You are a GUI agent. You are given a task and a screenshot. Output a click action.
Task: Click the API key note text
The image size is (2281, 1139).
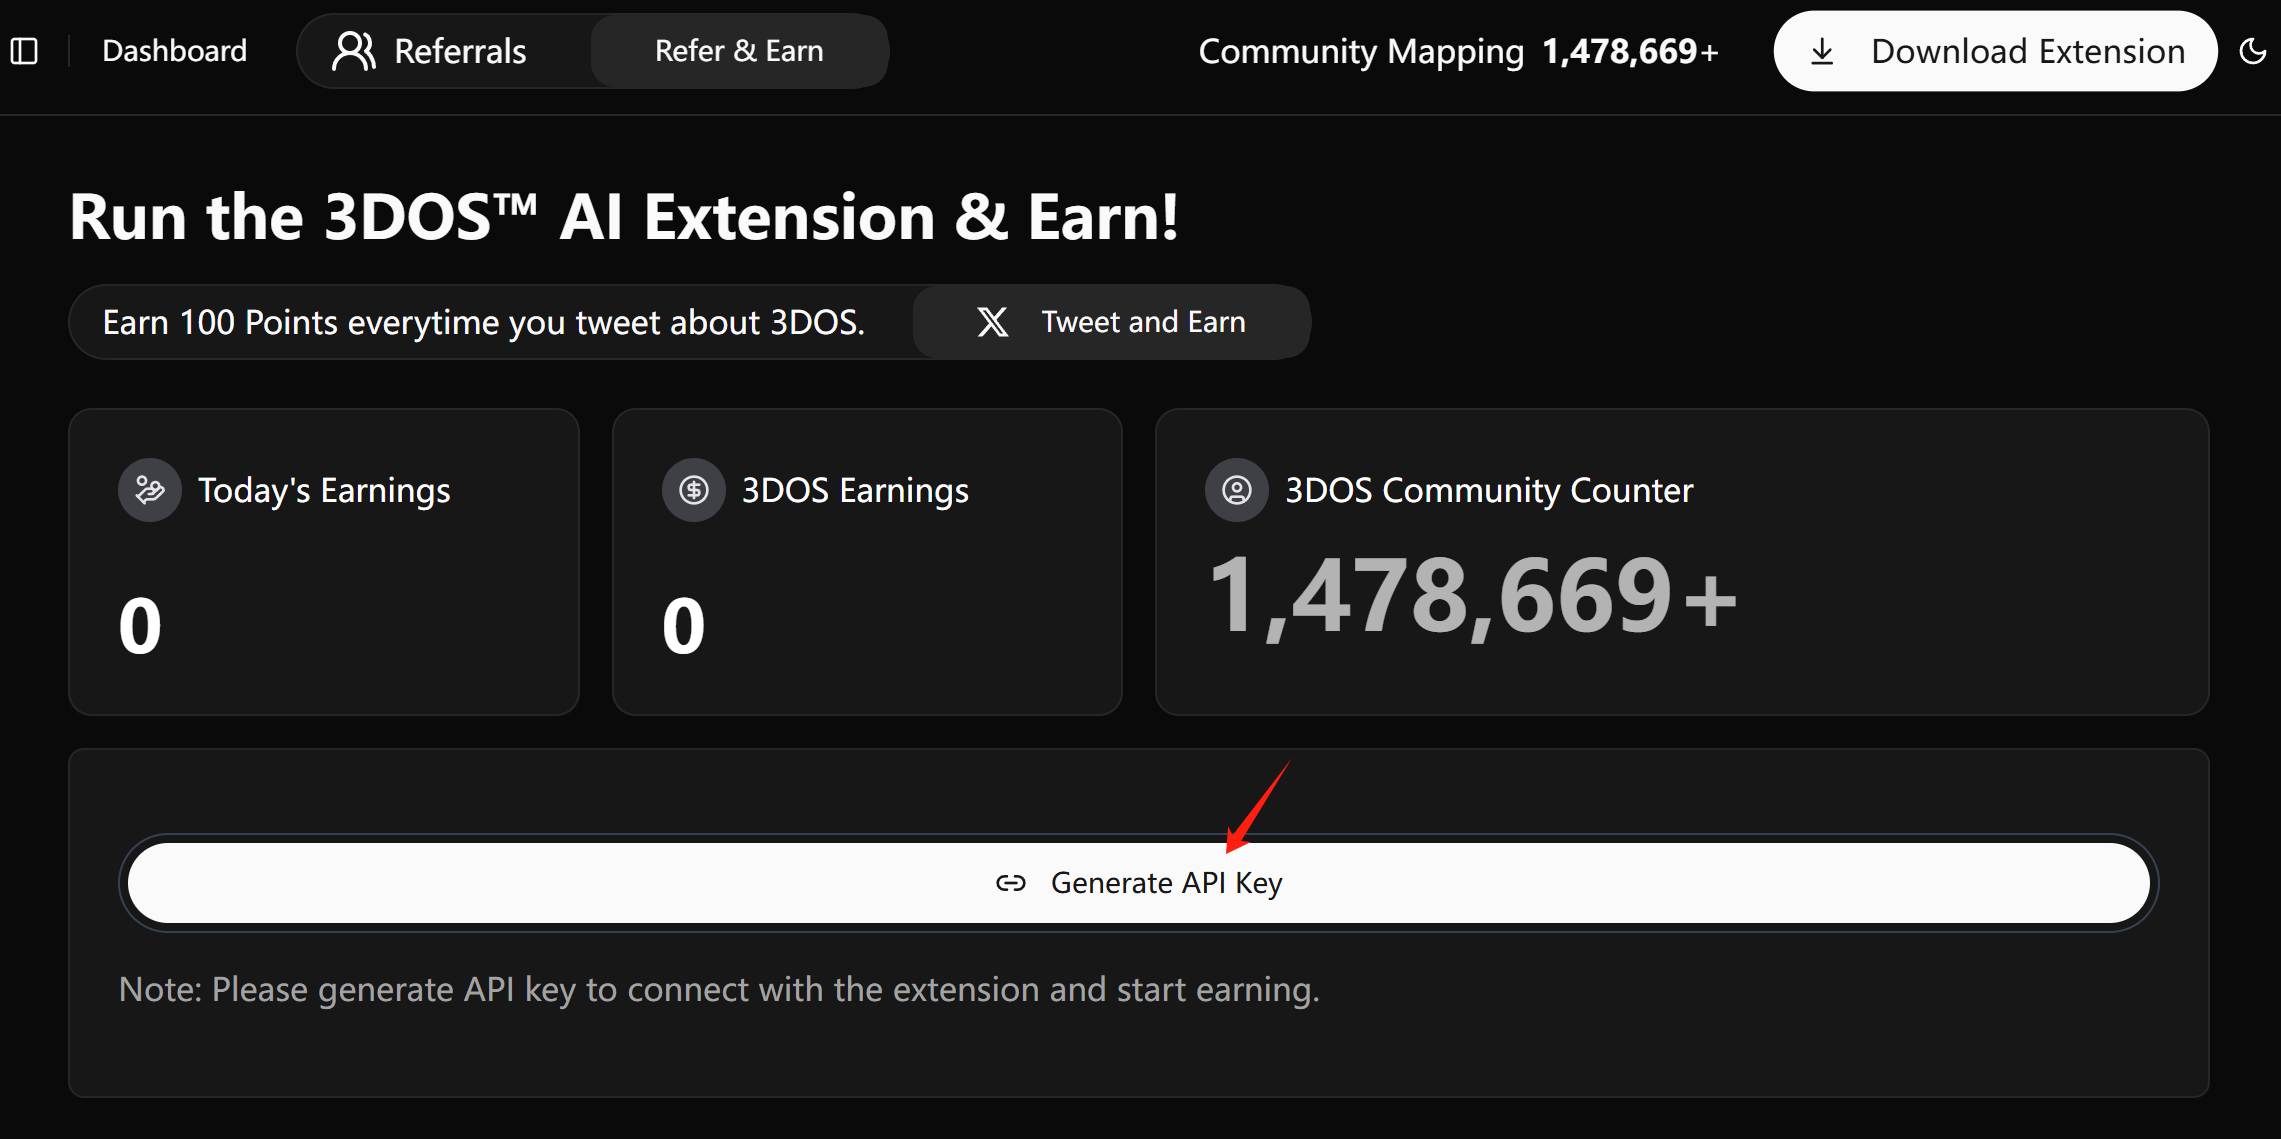719,989
